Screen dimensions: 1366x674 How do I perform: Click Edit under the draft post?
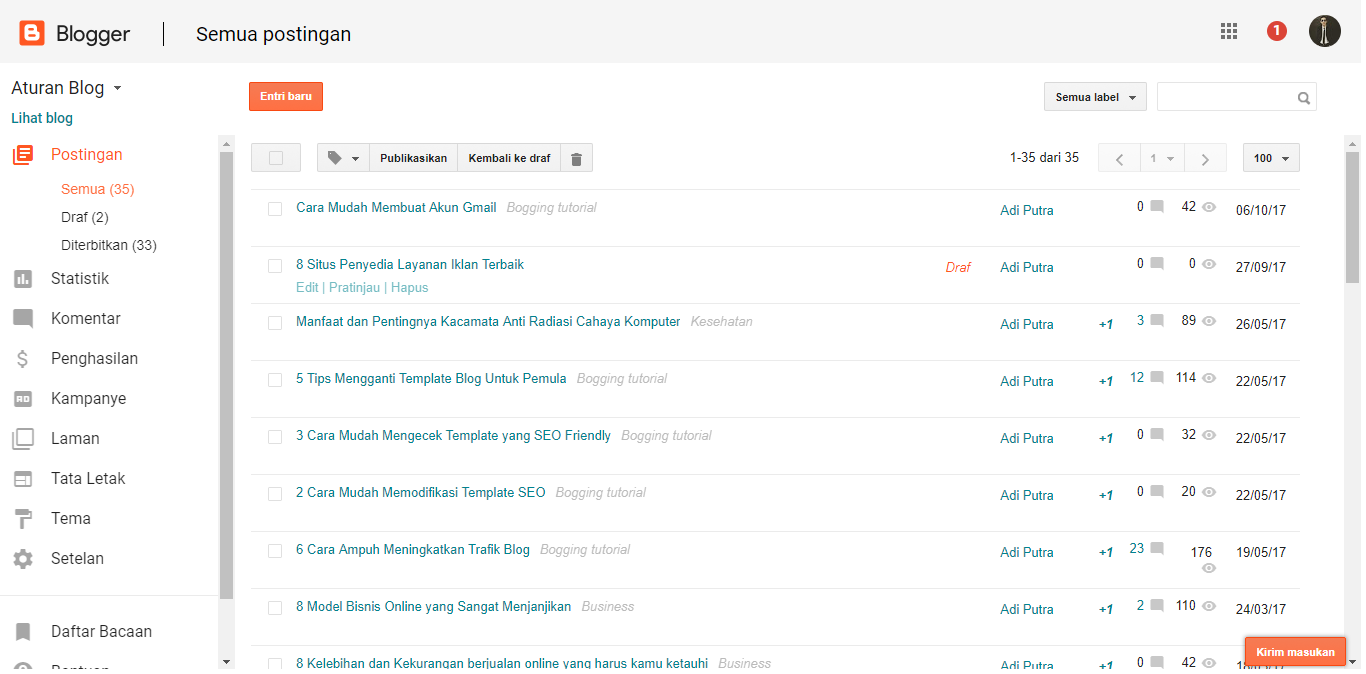coord(306,287)
